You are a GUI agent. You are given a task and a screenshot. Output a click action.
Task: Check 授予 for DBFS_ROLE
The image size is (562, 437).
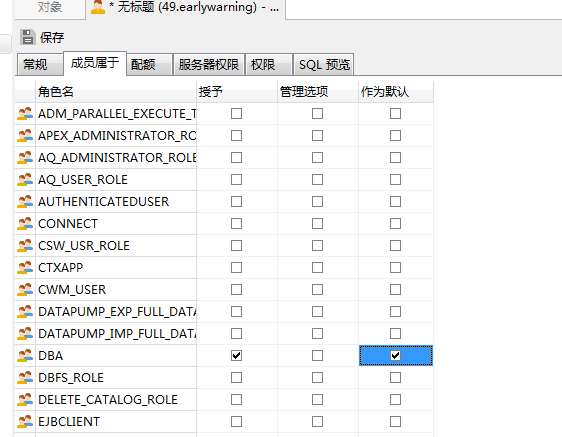point(236,377)
